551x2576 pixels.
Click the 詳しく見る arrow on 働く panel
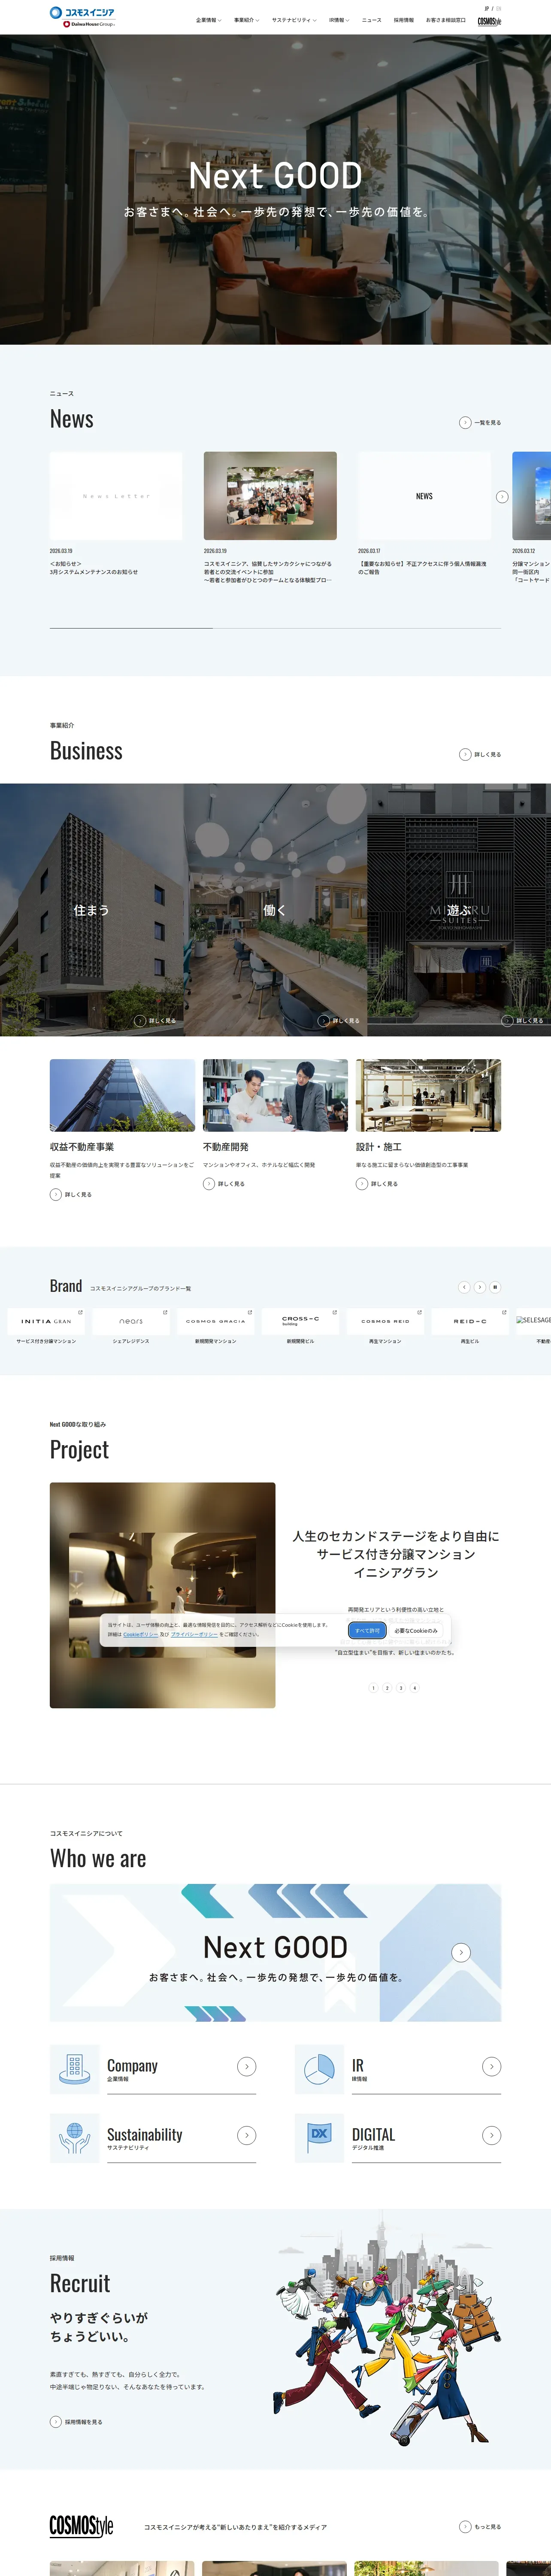324,1021
